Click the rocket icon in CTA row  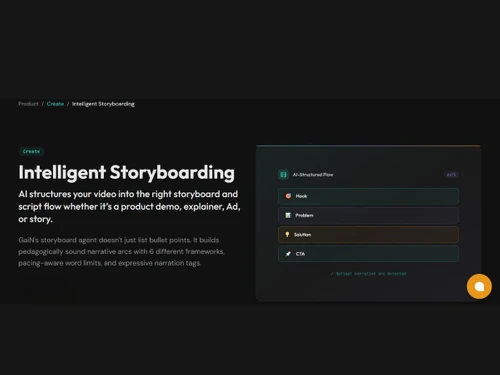[288, 254]
